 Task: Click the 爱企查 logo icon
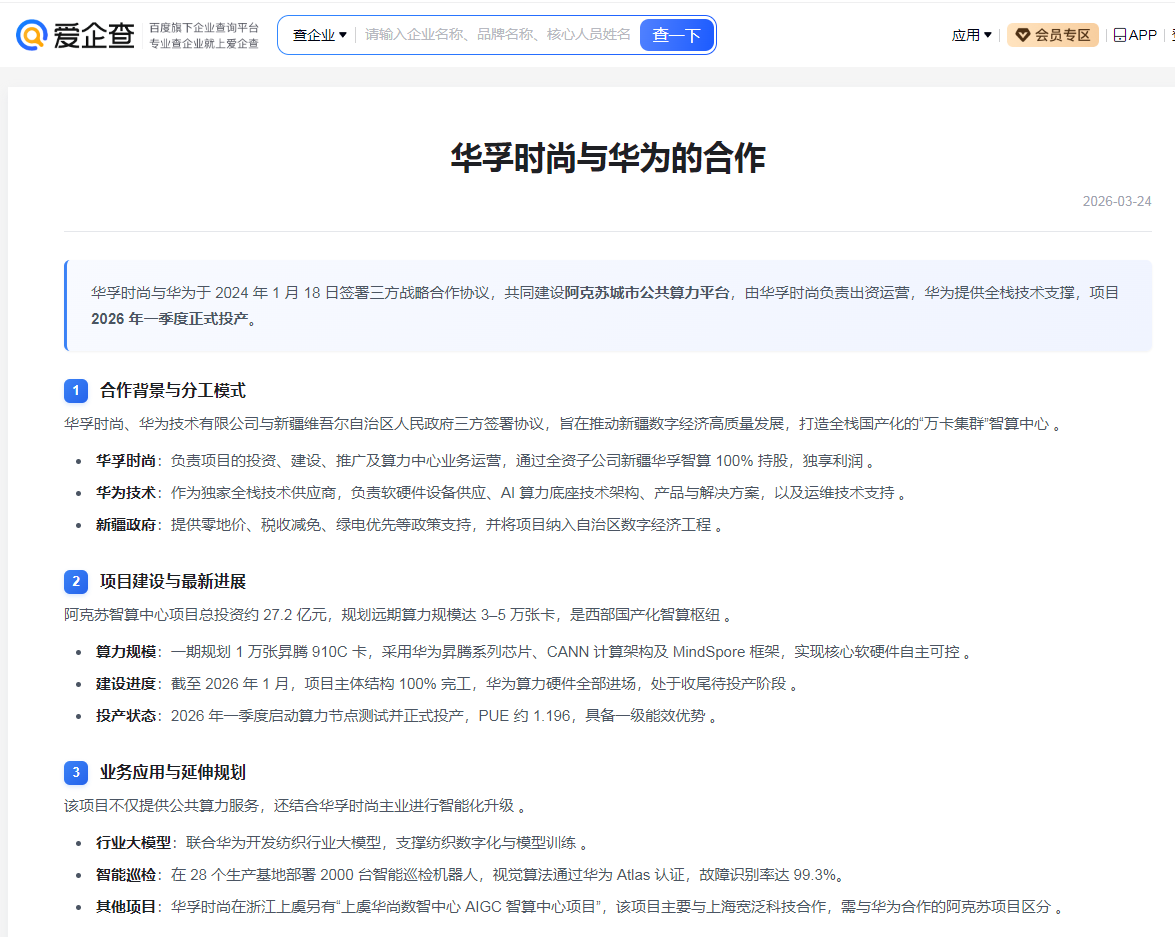(32, 34)
